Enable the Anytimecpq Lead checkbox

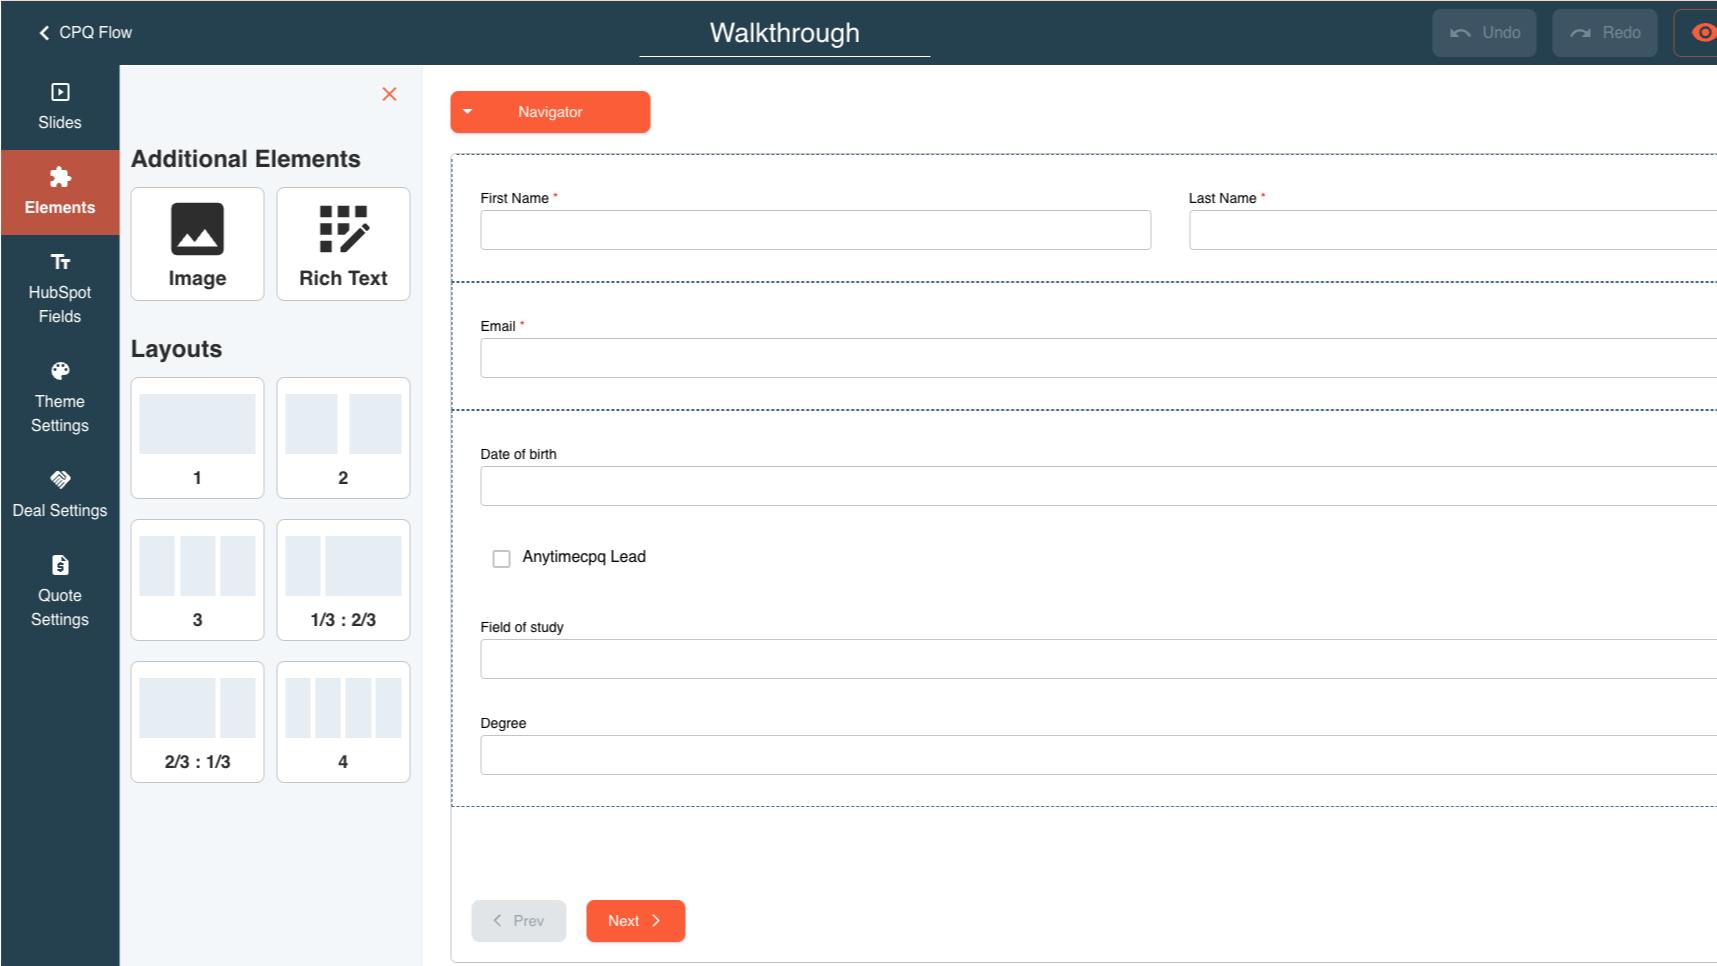[501, 558]
